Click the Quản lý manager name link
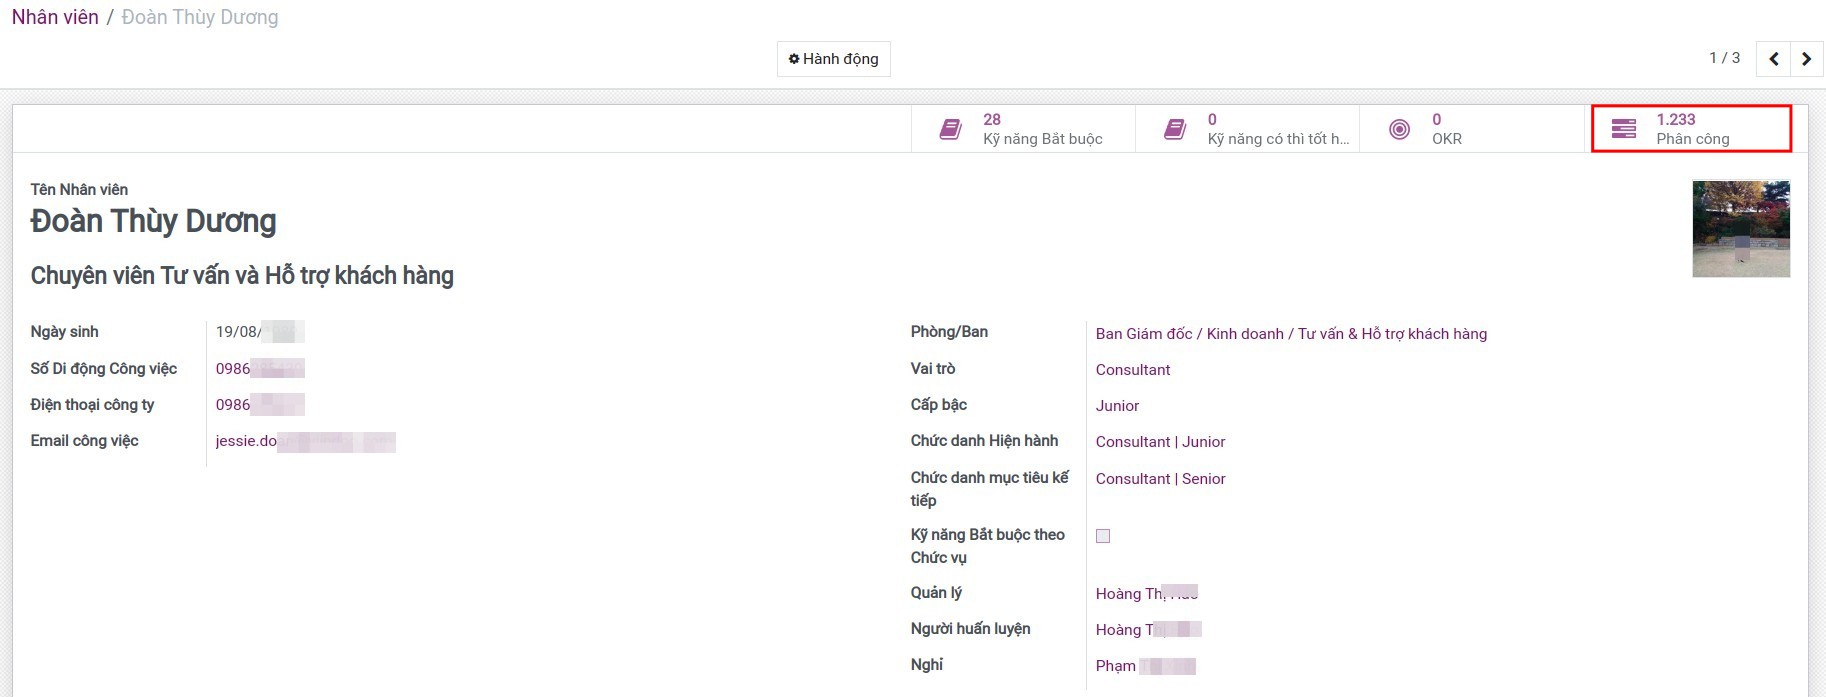1826x697 pixels. click(1145, 594)
